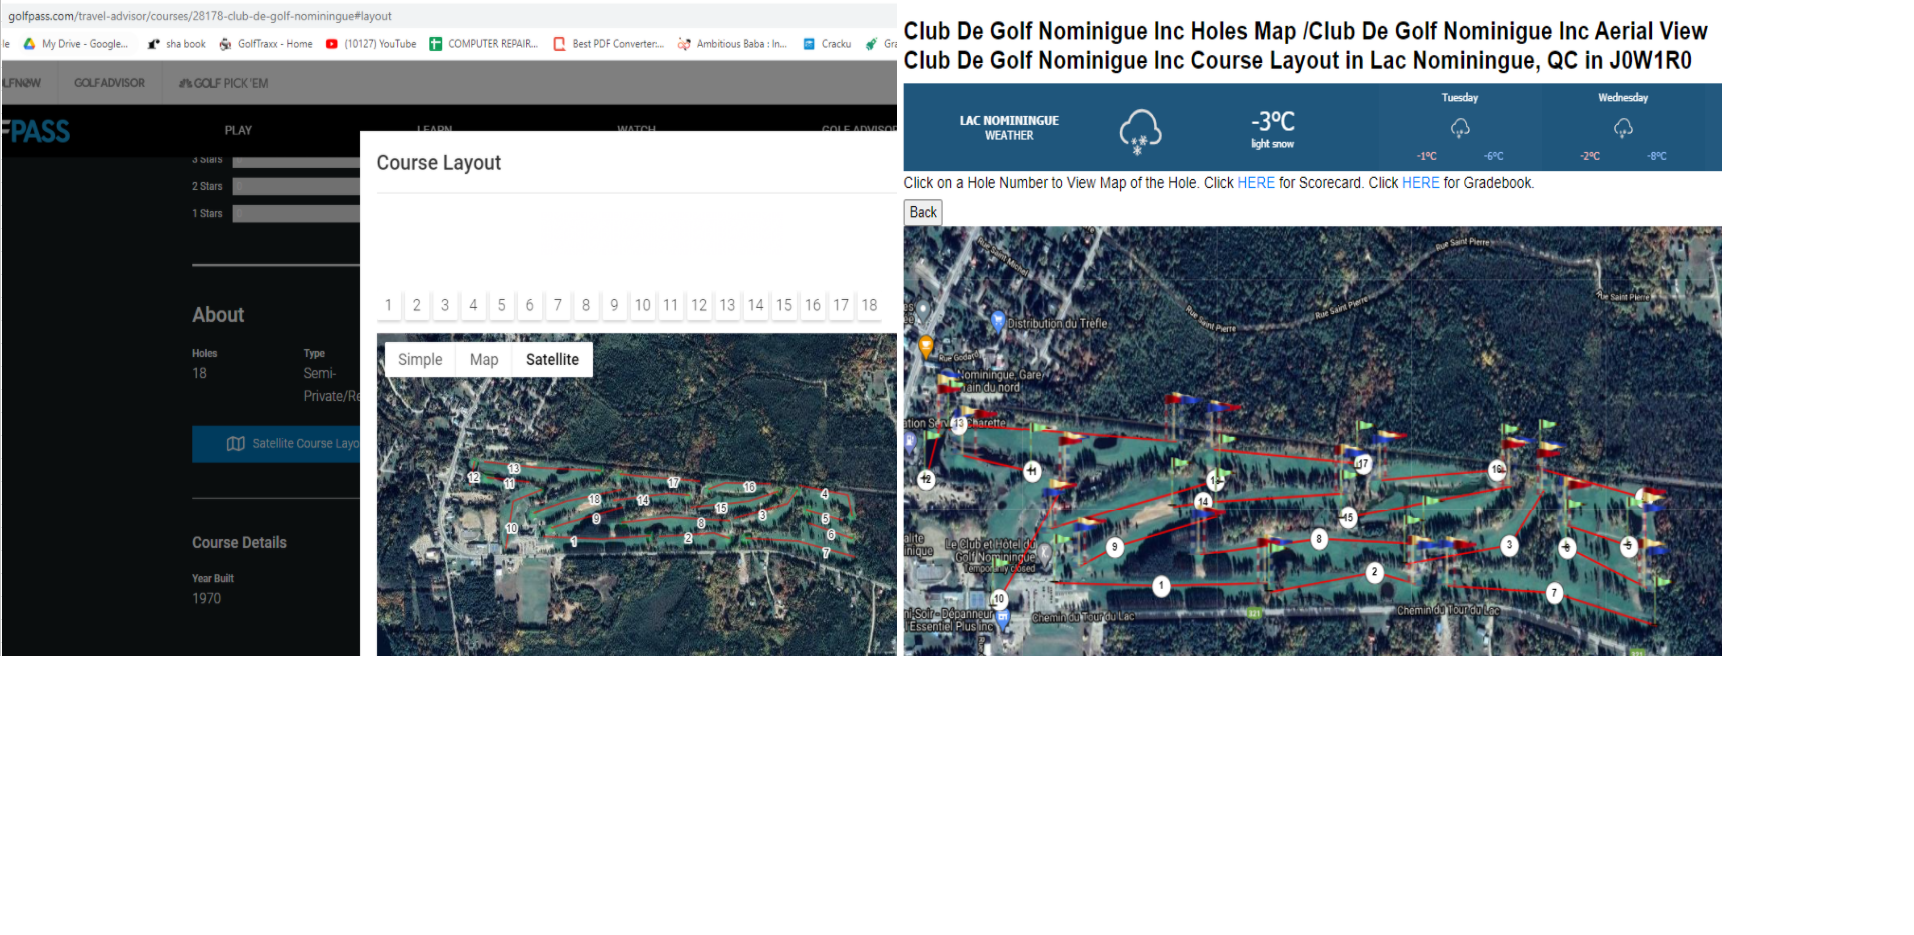Click Tuesday's forecast cloud icon

click(x=1460, y=128)
